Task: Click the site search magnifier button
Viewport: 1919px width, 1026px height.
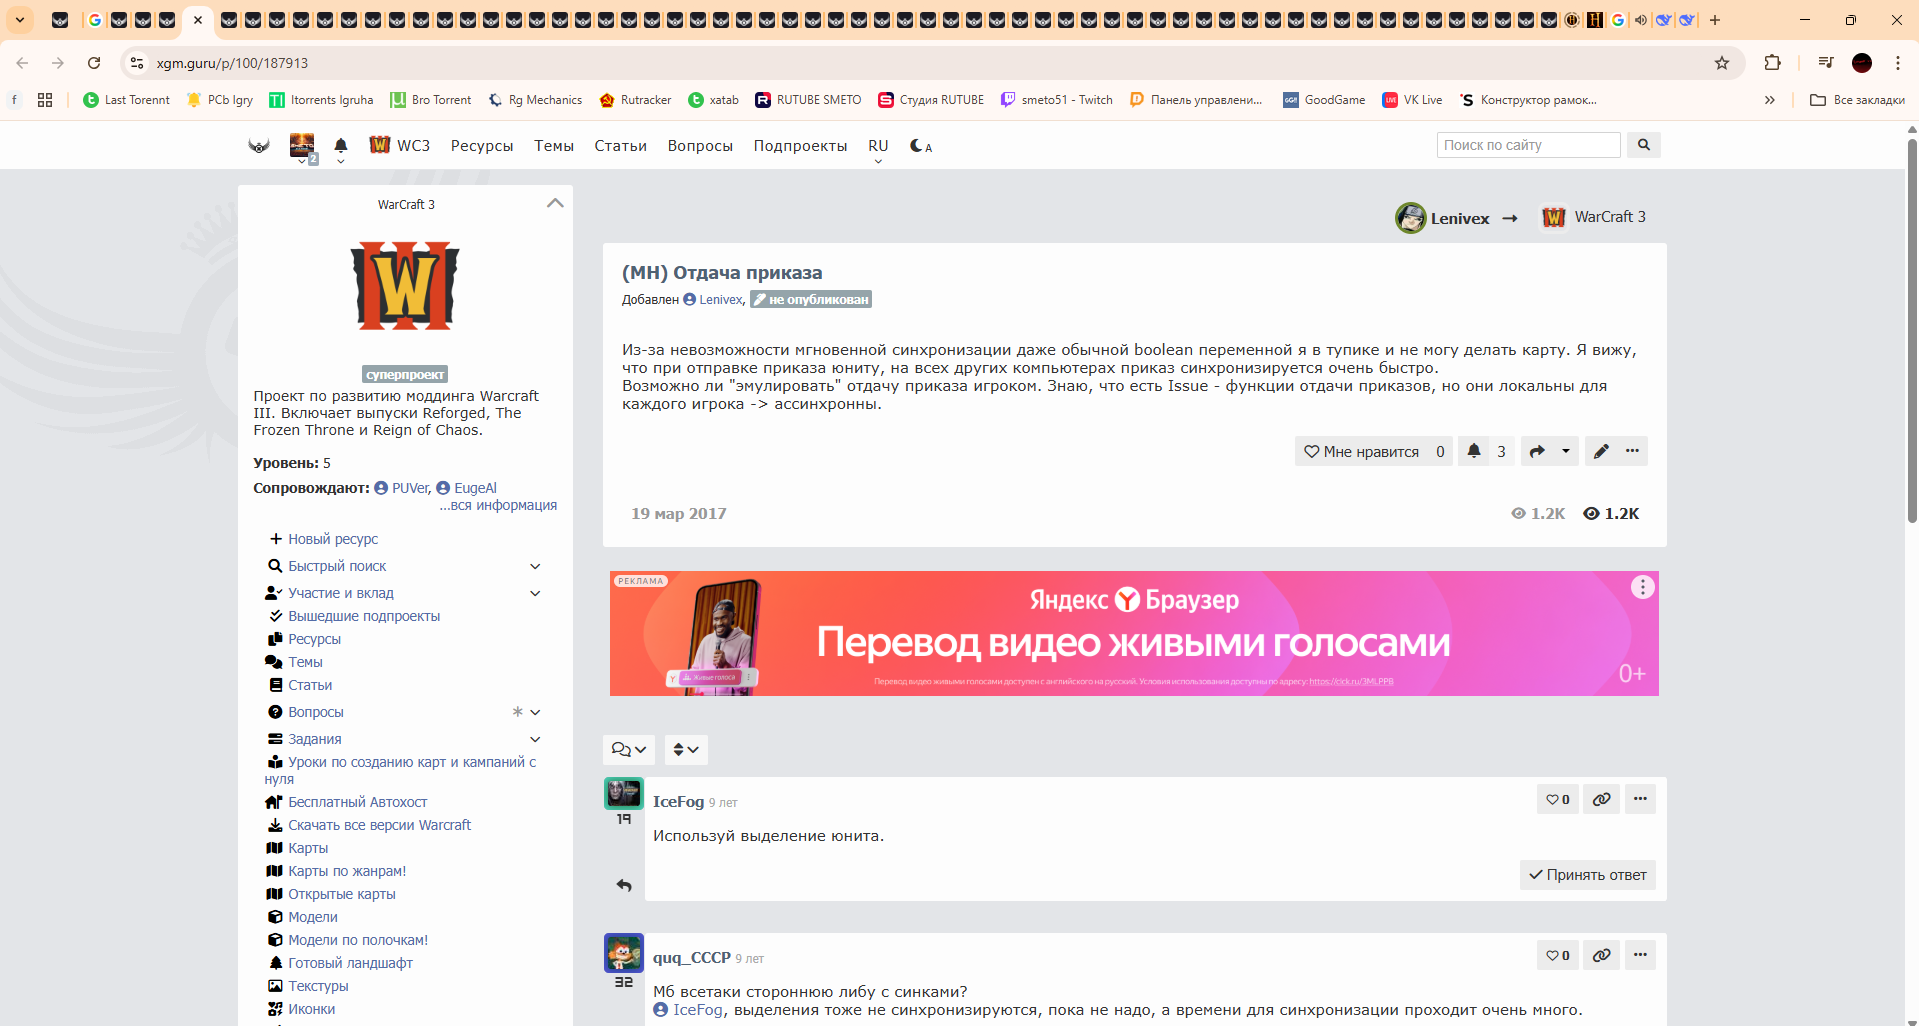Action: [x=1643, y=145]
